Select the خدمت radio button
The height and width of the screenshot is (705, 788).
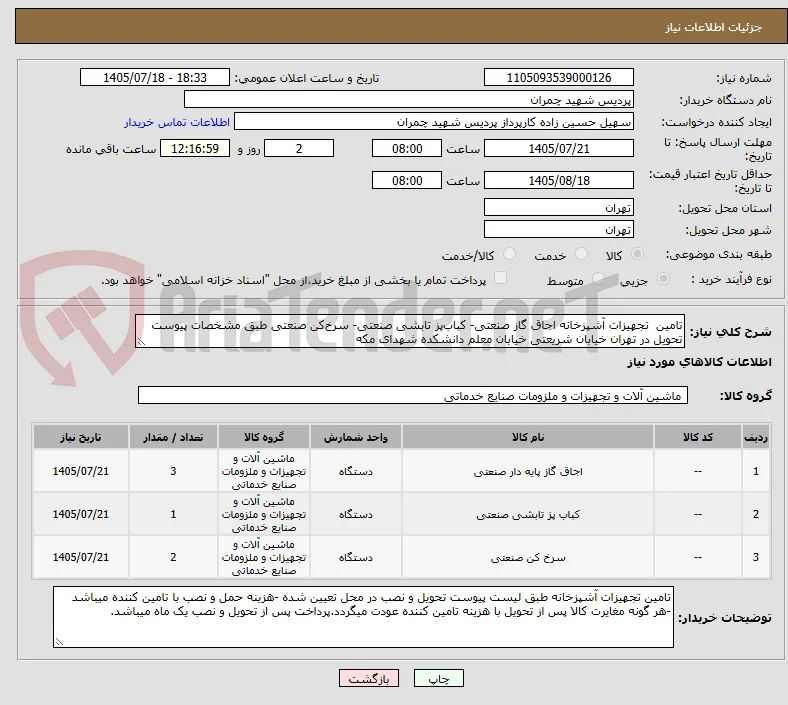tap(581, 254)
